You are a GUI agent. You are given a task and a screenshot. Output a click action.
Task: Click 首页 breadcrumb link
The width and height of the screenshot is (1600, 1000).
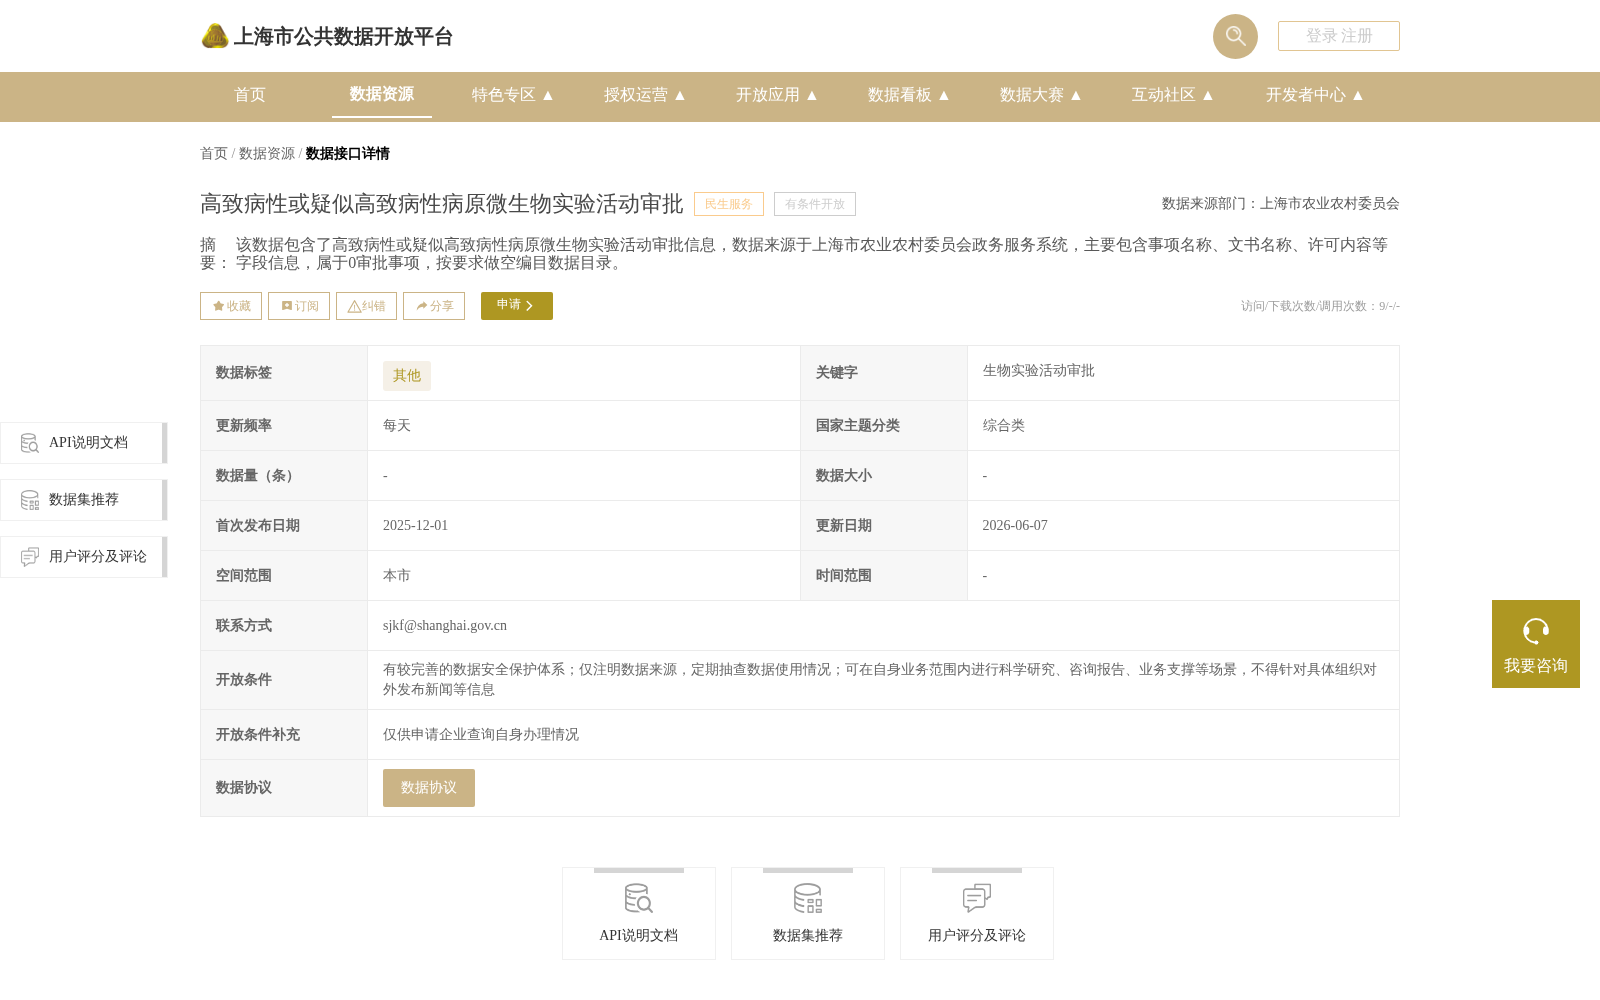click(214, 153)
